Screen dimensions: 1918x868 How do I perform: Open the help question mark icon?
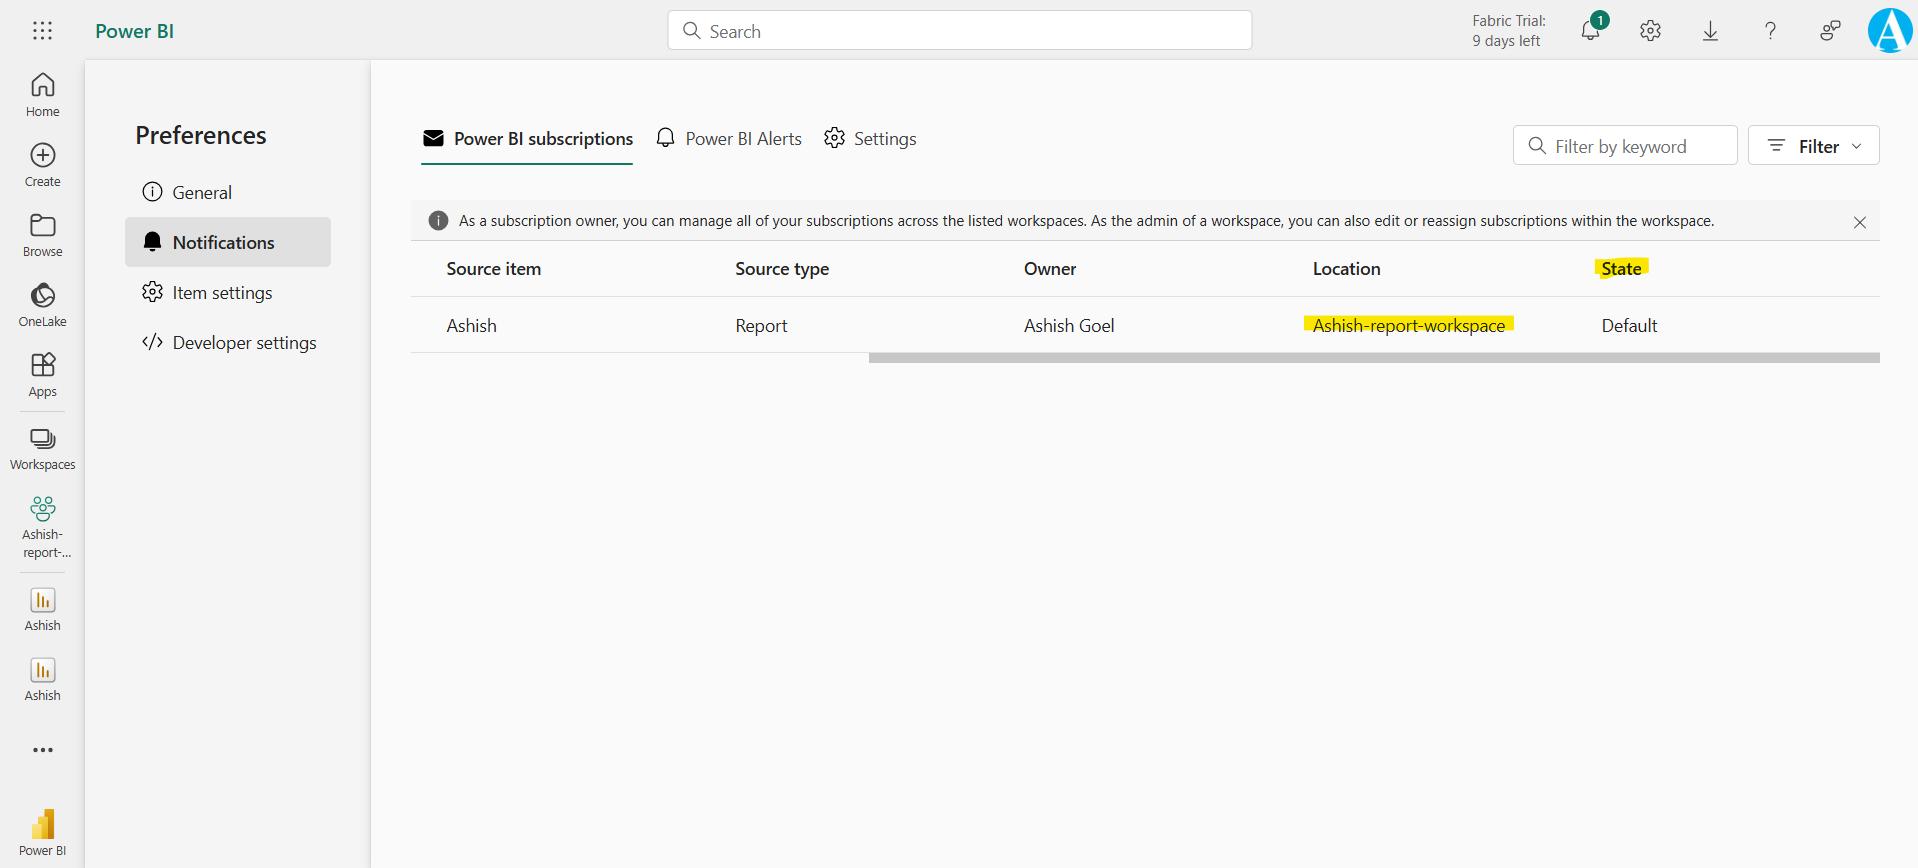pyautogui.click(x=1770, y=31)
